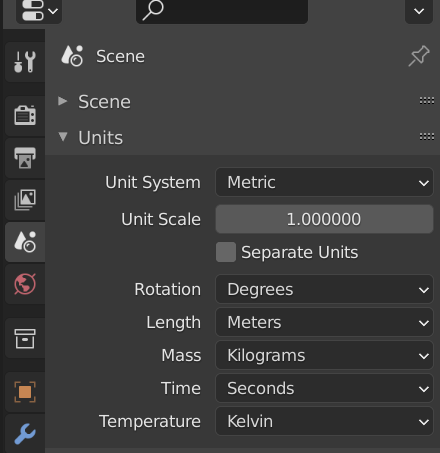Open the Collection properties tab
The width and height of the screenshot is (440, 453).
pos(25,338)
